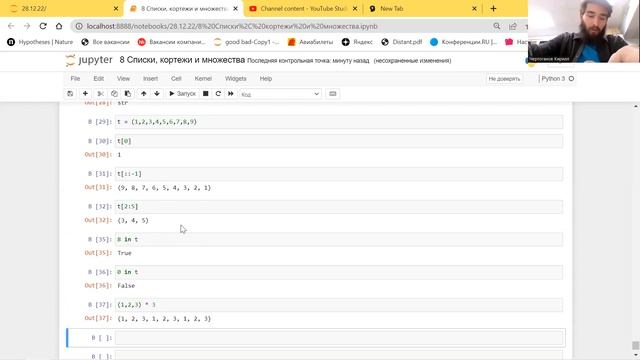Run cell with the Запуск button
This screenshot has height=360, width=640.
[182, 94]
